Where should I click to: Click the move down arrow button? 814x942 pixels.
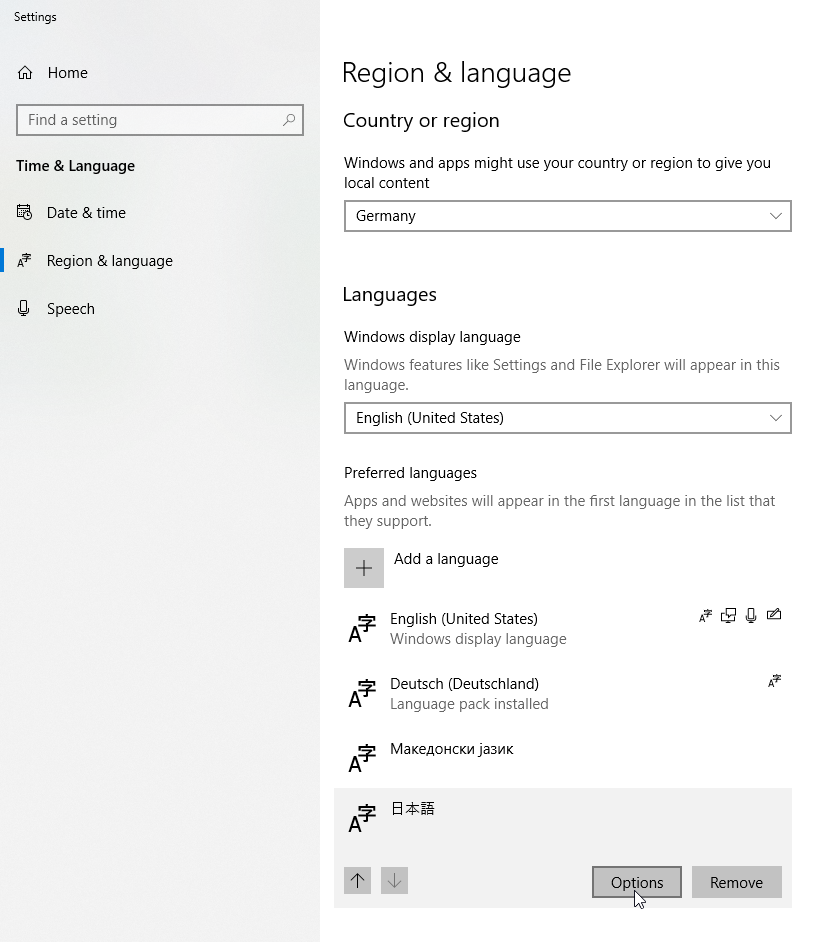[x=395, y=881]
